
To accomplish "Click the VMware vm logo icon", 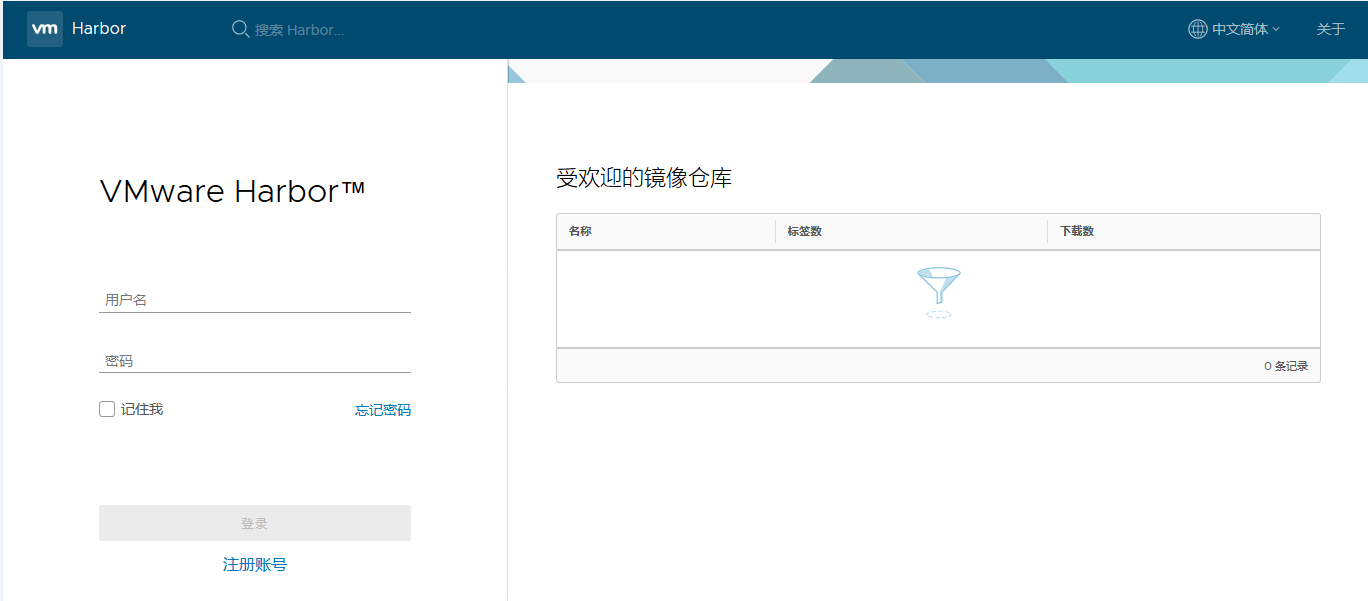I will [x=45, y=29].
